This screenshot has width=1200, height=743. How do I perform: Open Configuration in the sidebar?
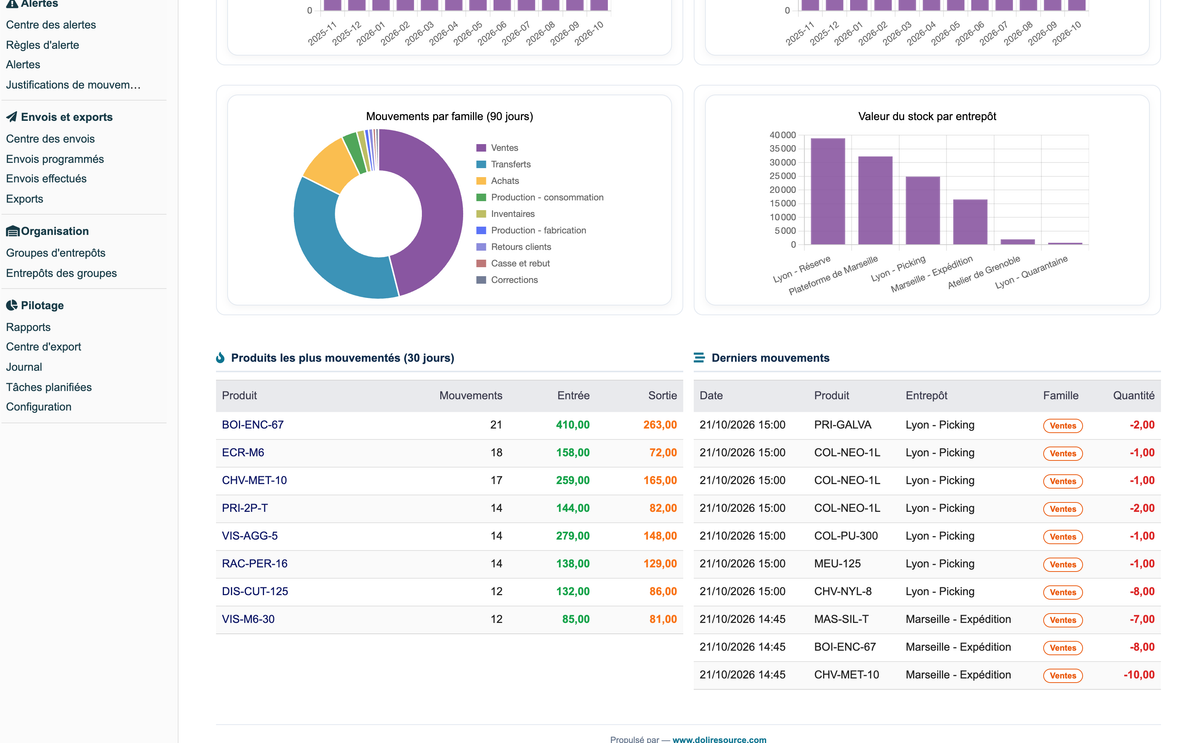tap(39, 407)
